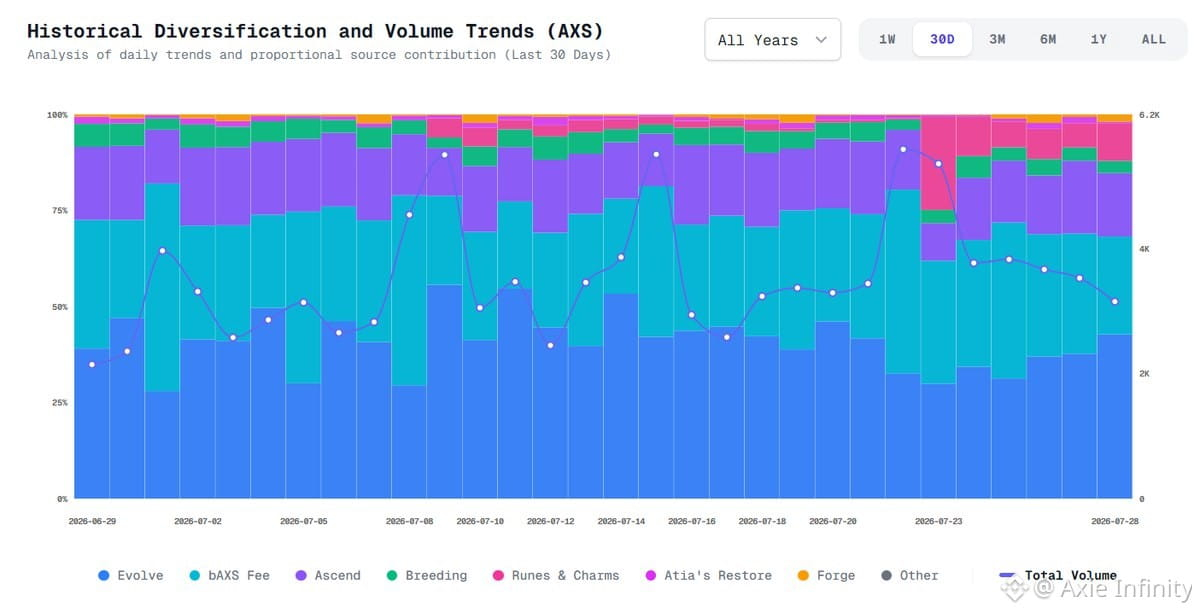This screenshot has width=1200, height=613.
Task: Click the 2026-07-08 axis date label
Action: click(x=410, y=521)
